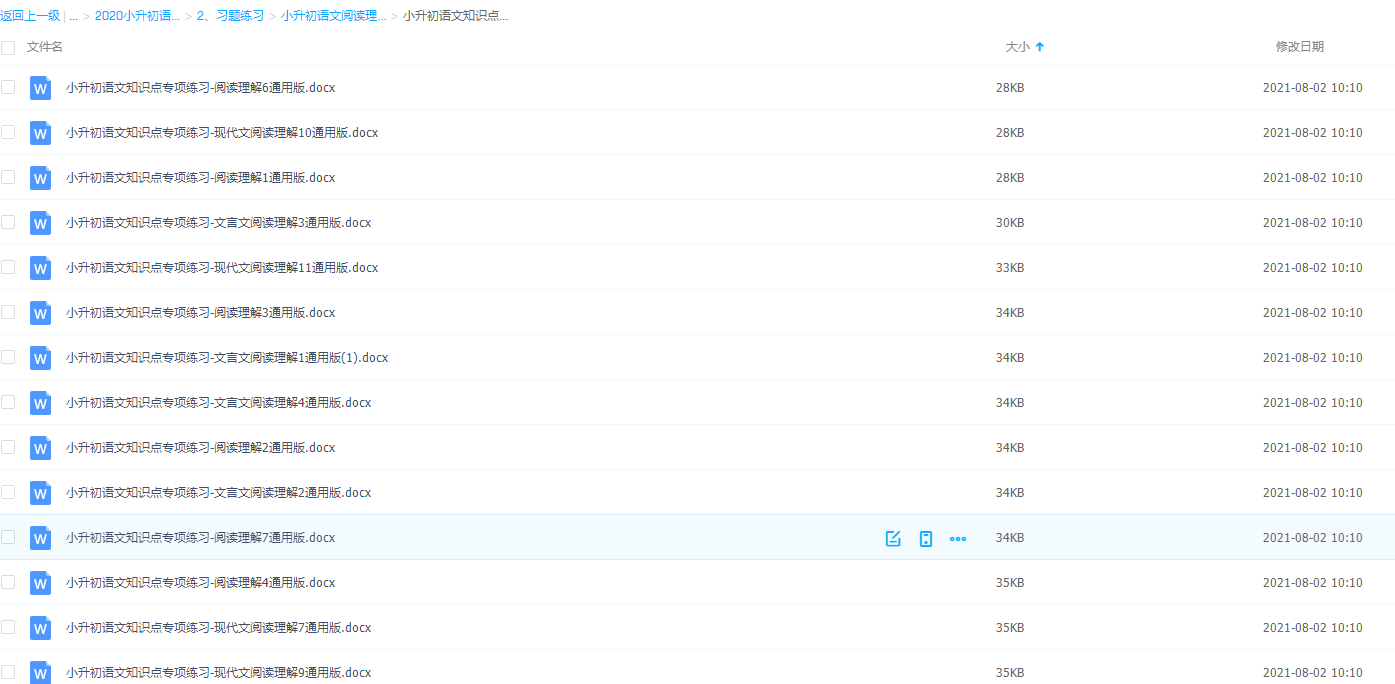The width and height of the screenshot is (1395, 684).
Task: Click the Word icon for 文言文阅读理解4通用版.docx
Action: (x=40, y=403)
